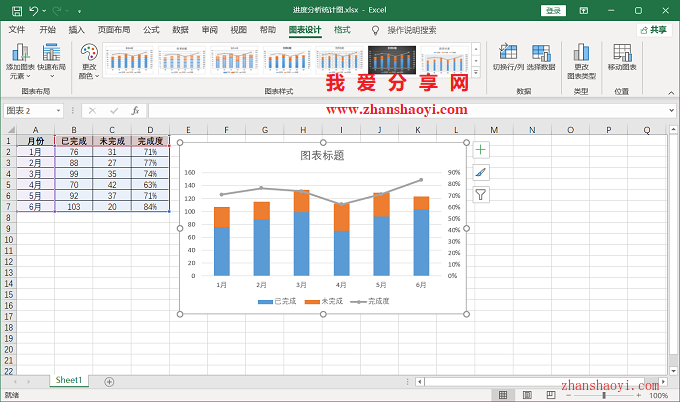Switch to the 开始 tab
The width and height of the screenshot is (680, 402).
[47, 29]
